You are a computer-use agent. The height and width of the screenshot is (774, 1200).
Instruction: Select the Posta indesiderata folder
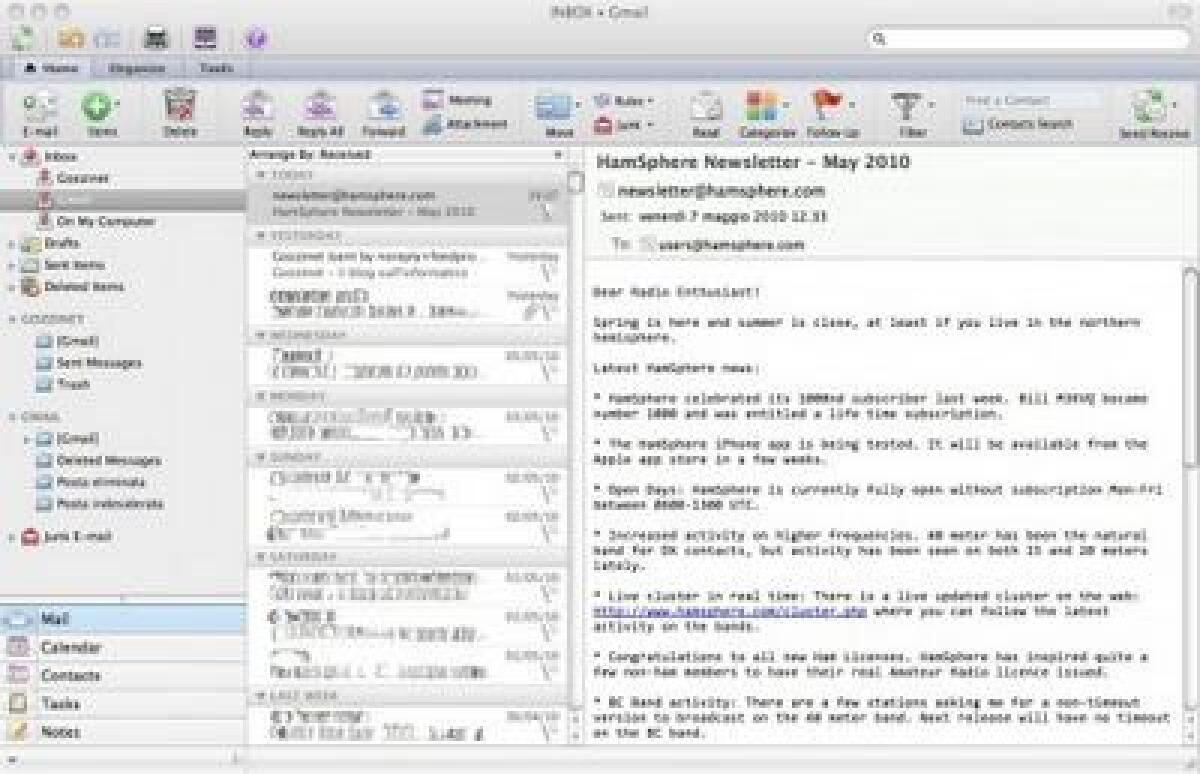pos(122,504)
